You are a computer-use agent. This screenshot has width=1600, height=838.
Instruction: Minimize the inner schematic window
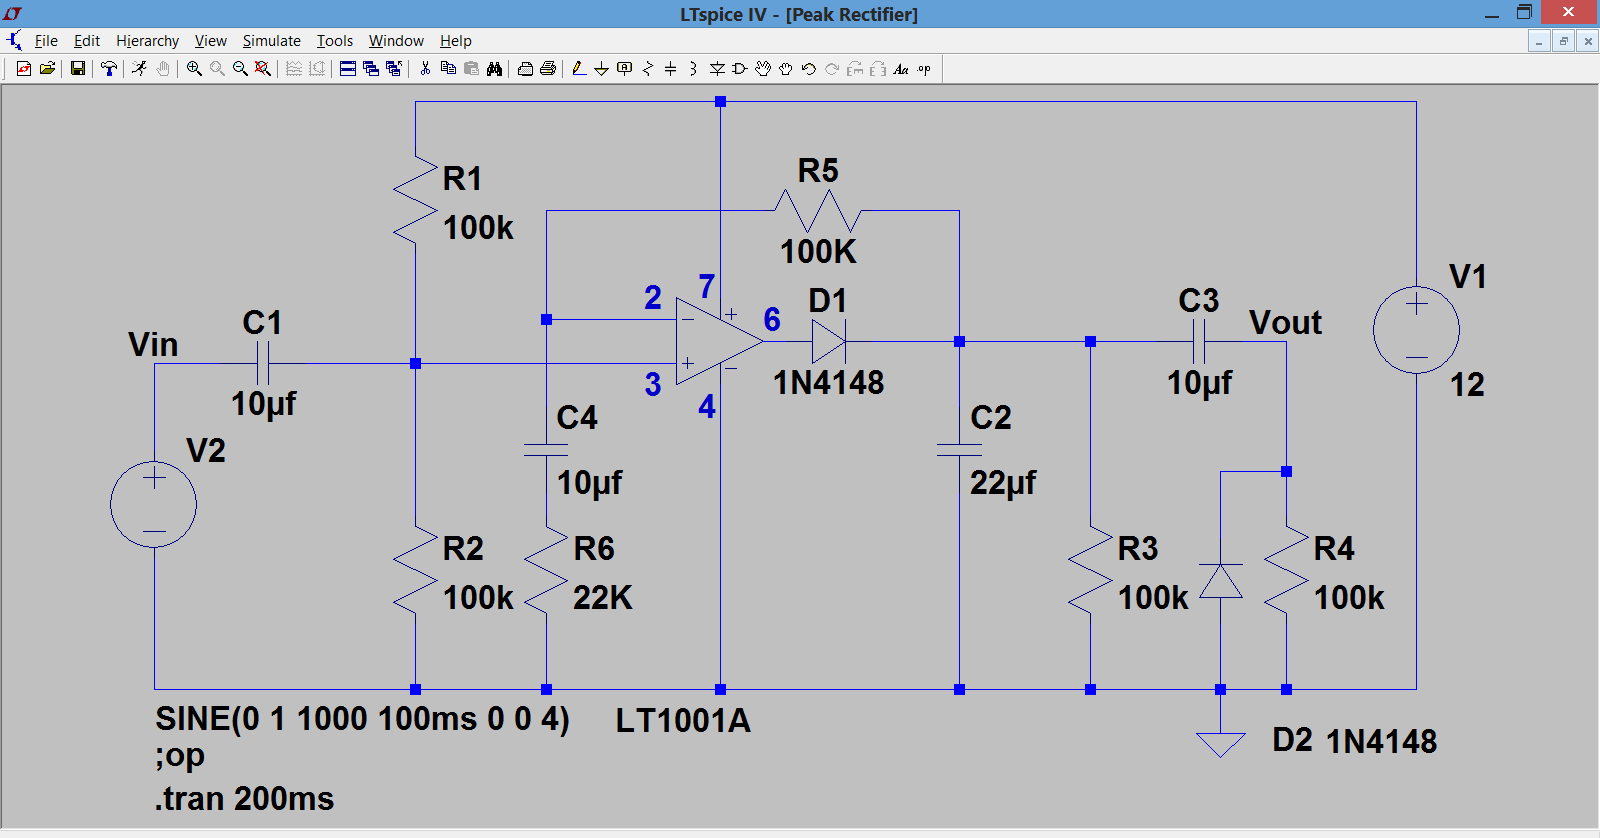tap(1539, 41)
